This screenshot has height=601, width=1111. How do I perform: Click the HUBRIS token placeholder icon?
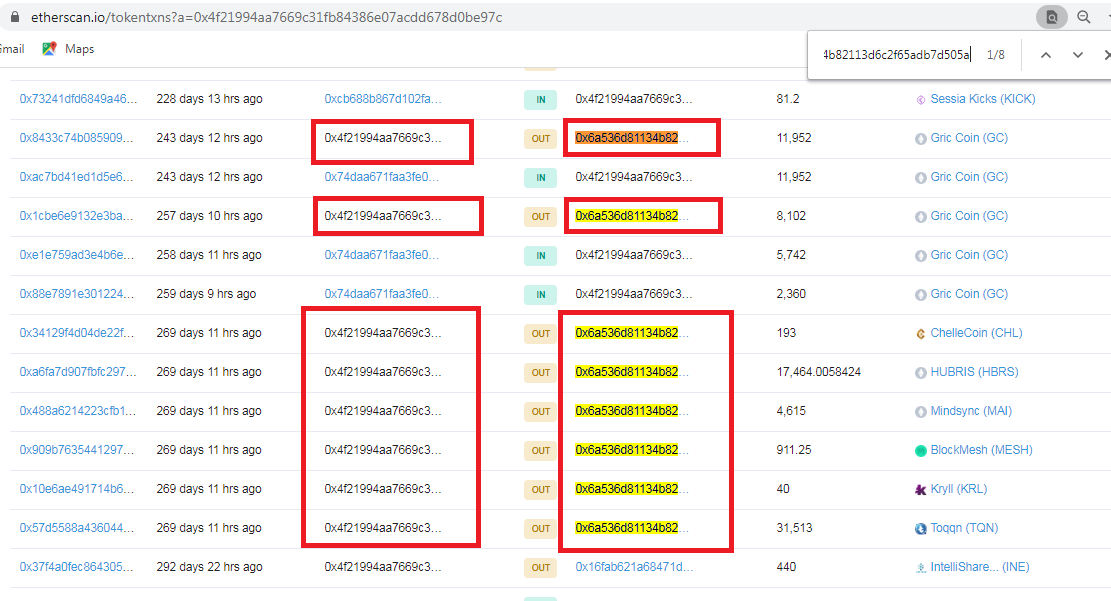pos(920,373)
